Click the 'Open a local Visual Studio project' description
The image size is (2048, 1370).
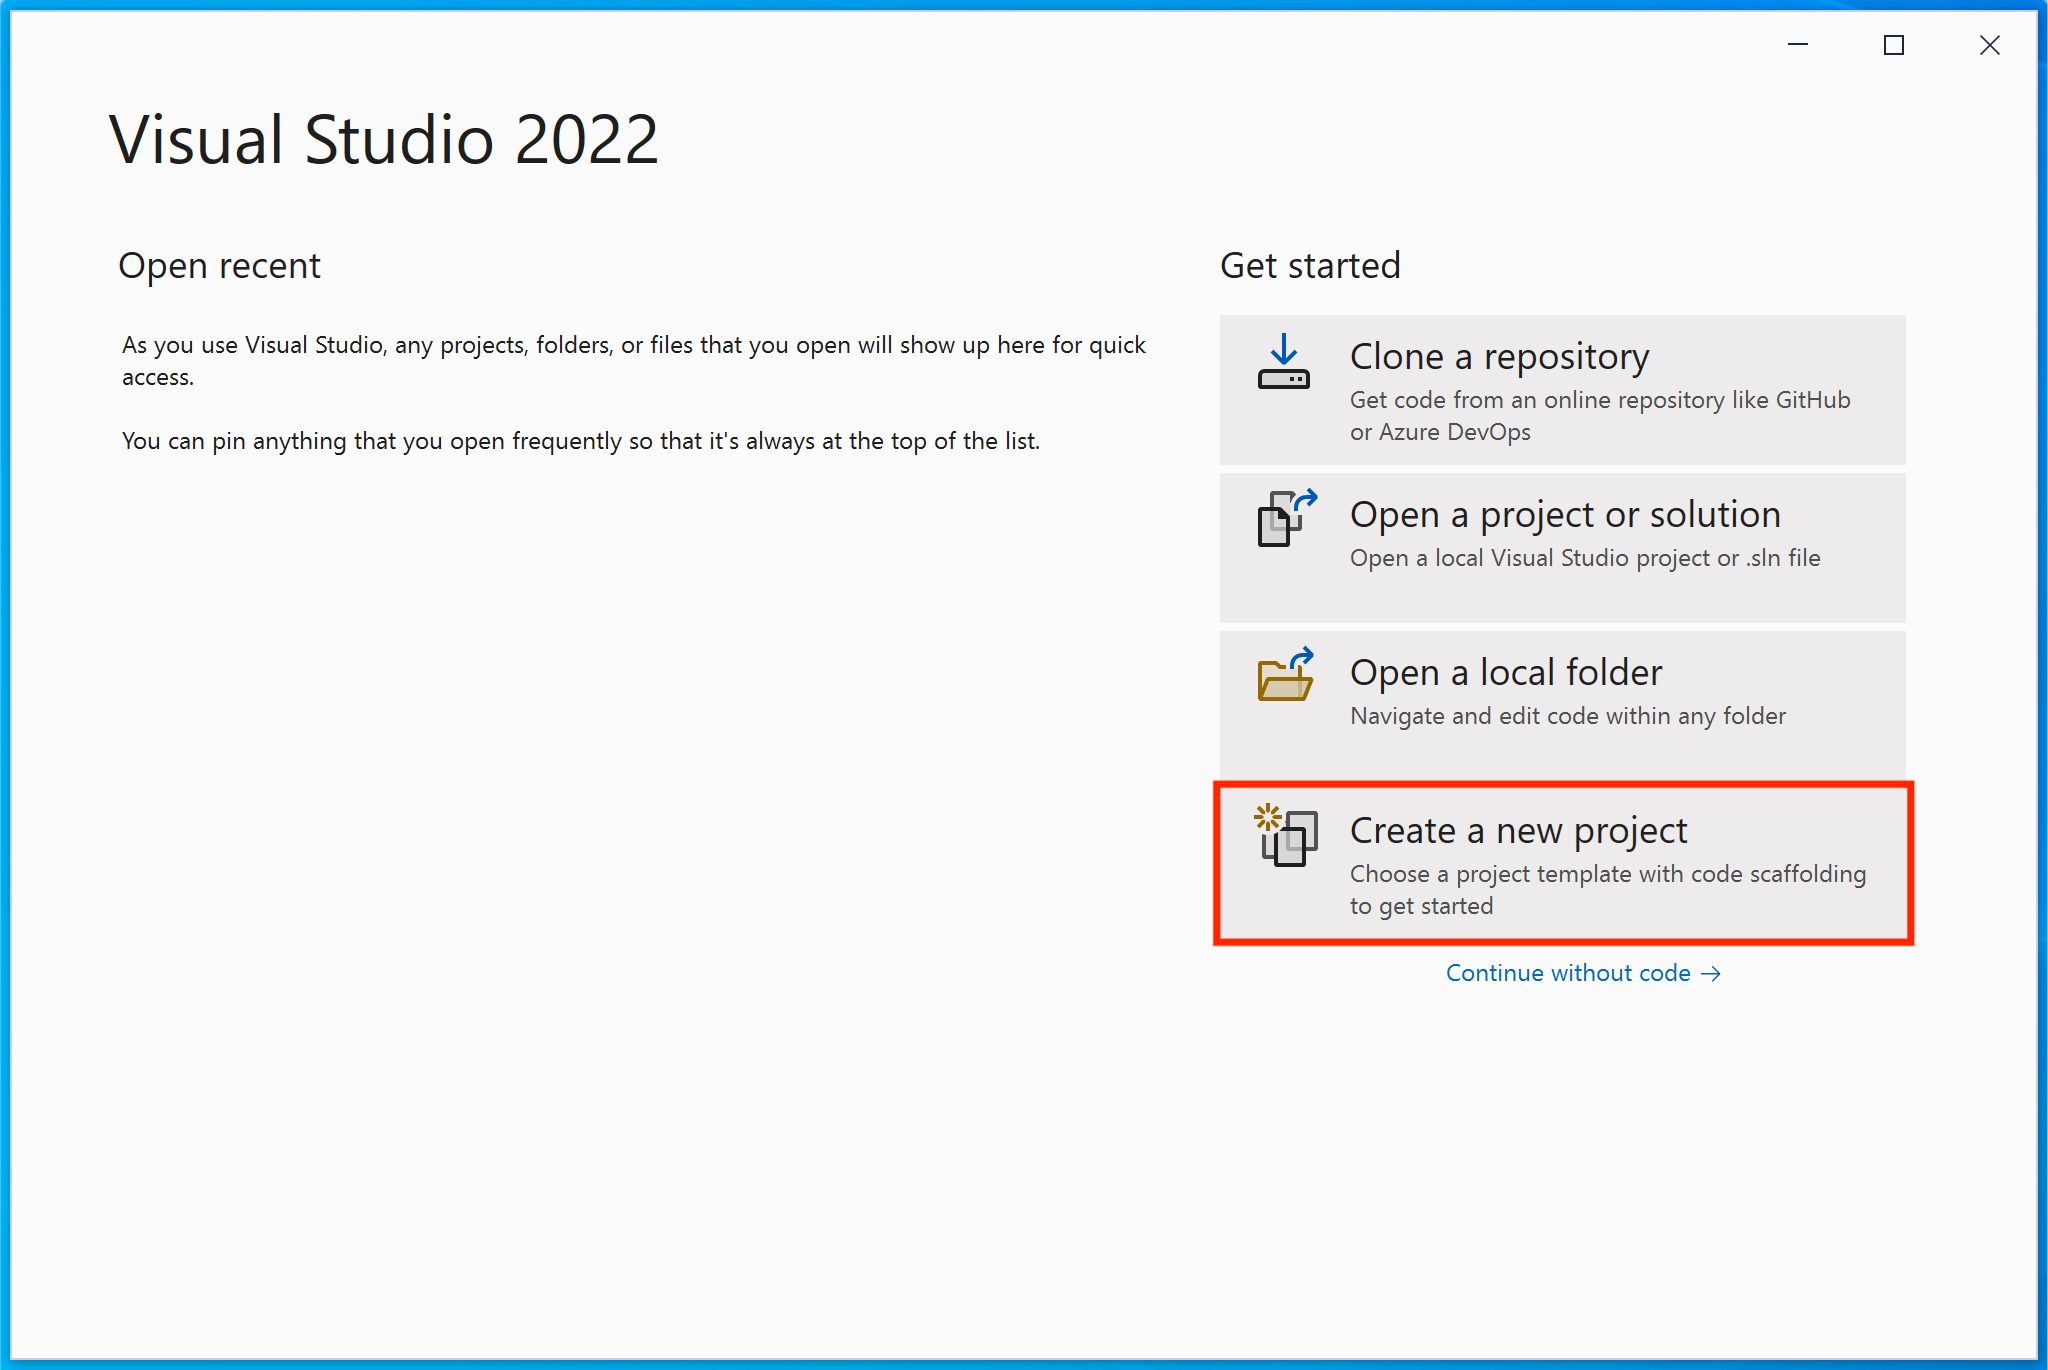tap(1584, 558)
